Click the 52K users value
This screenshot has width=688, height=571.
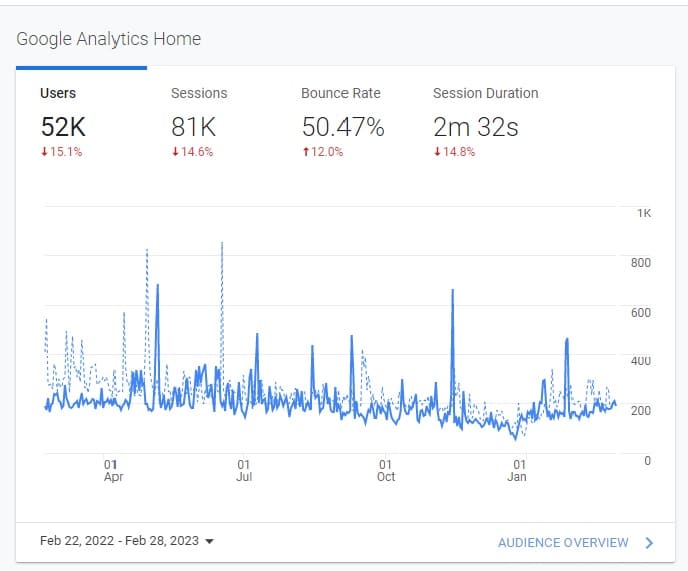63,127
